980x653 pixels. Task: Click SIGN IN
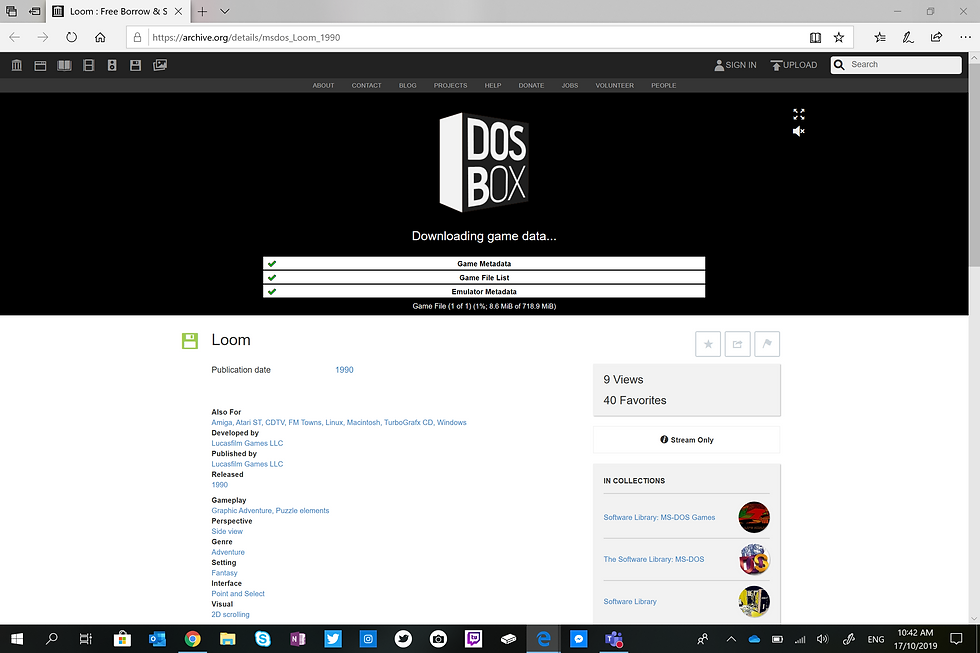pyautogui.click(x=736, y=65)
